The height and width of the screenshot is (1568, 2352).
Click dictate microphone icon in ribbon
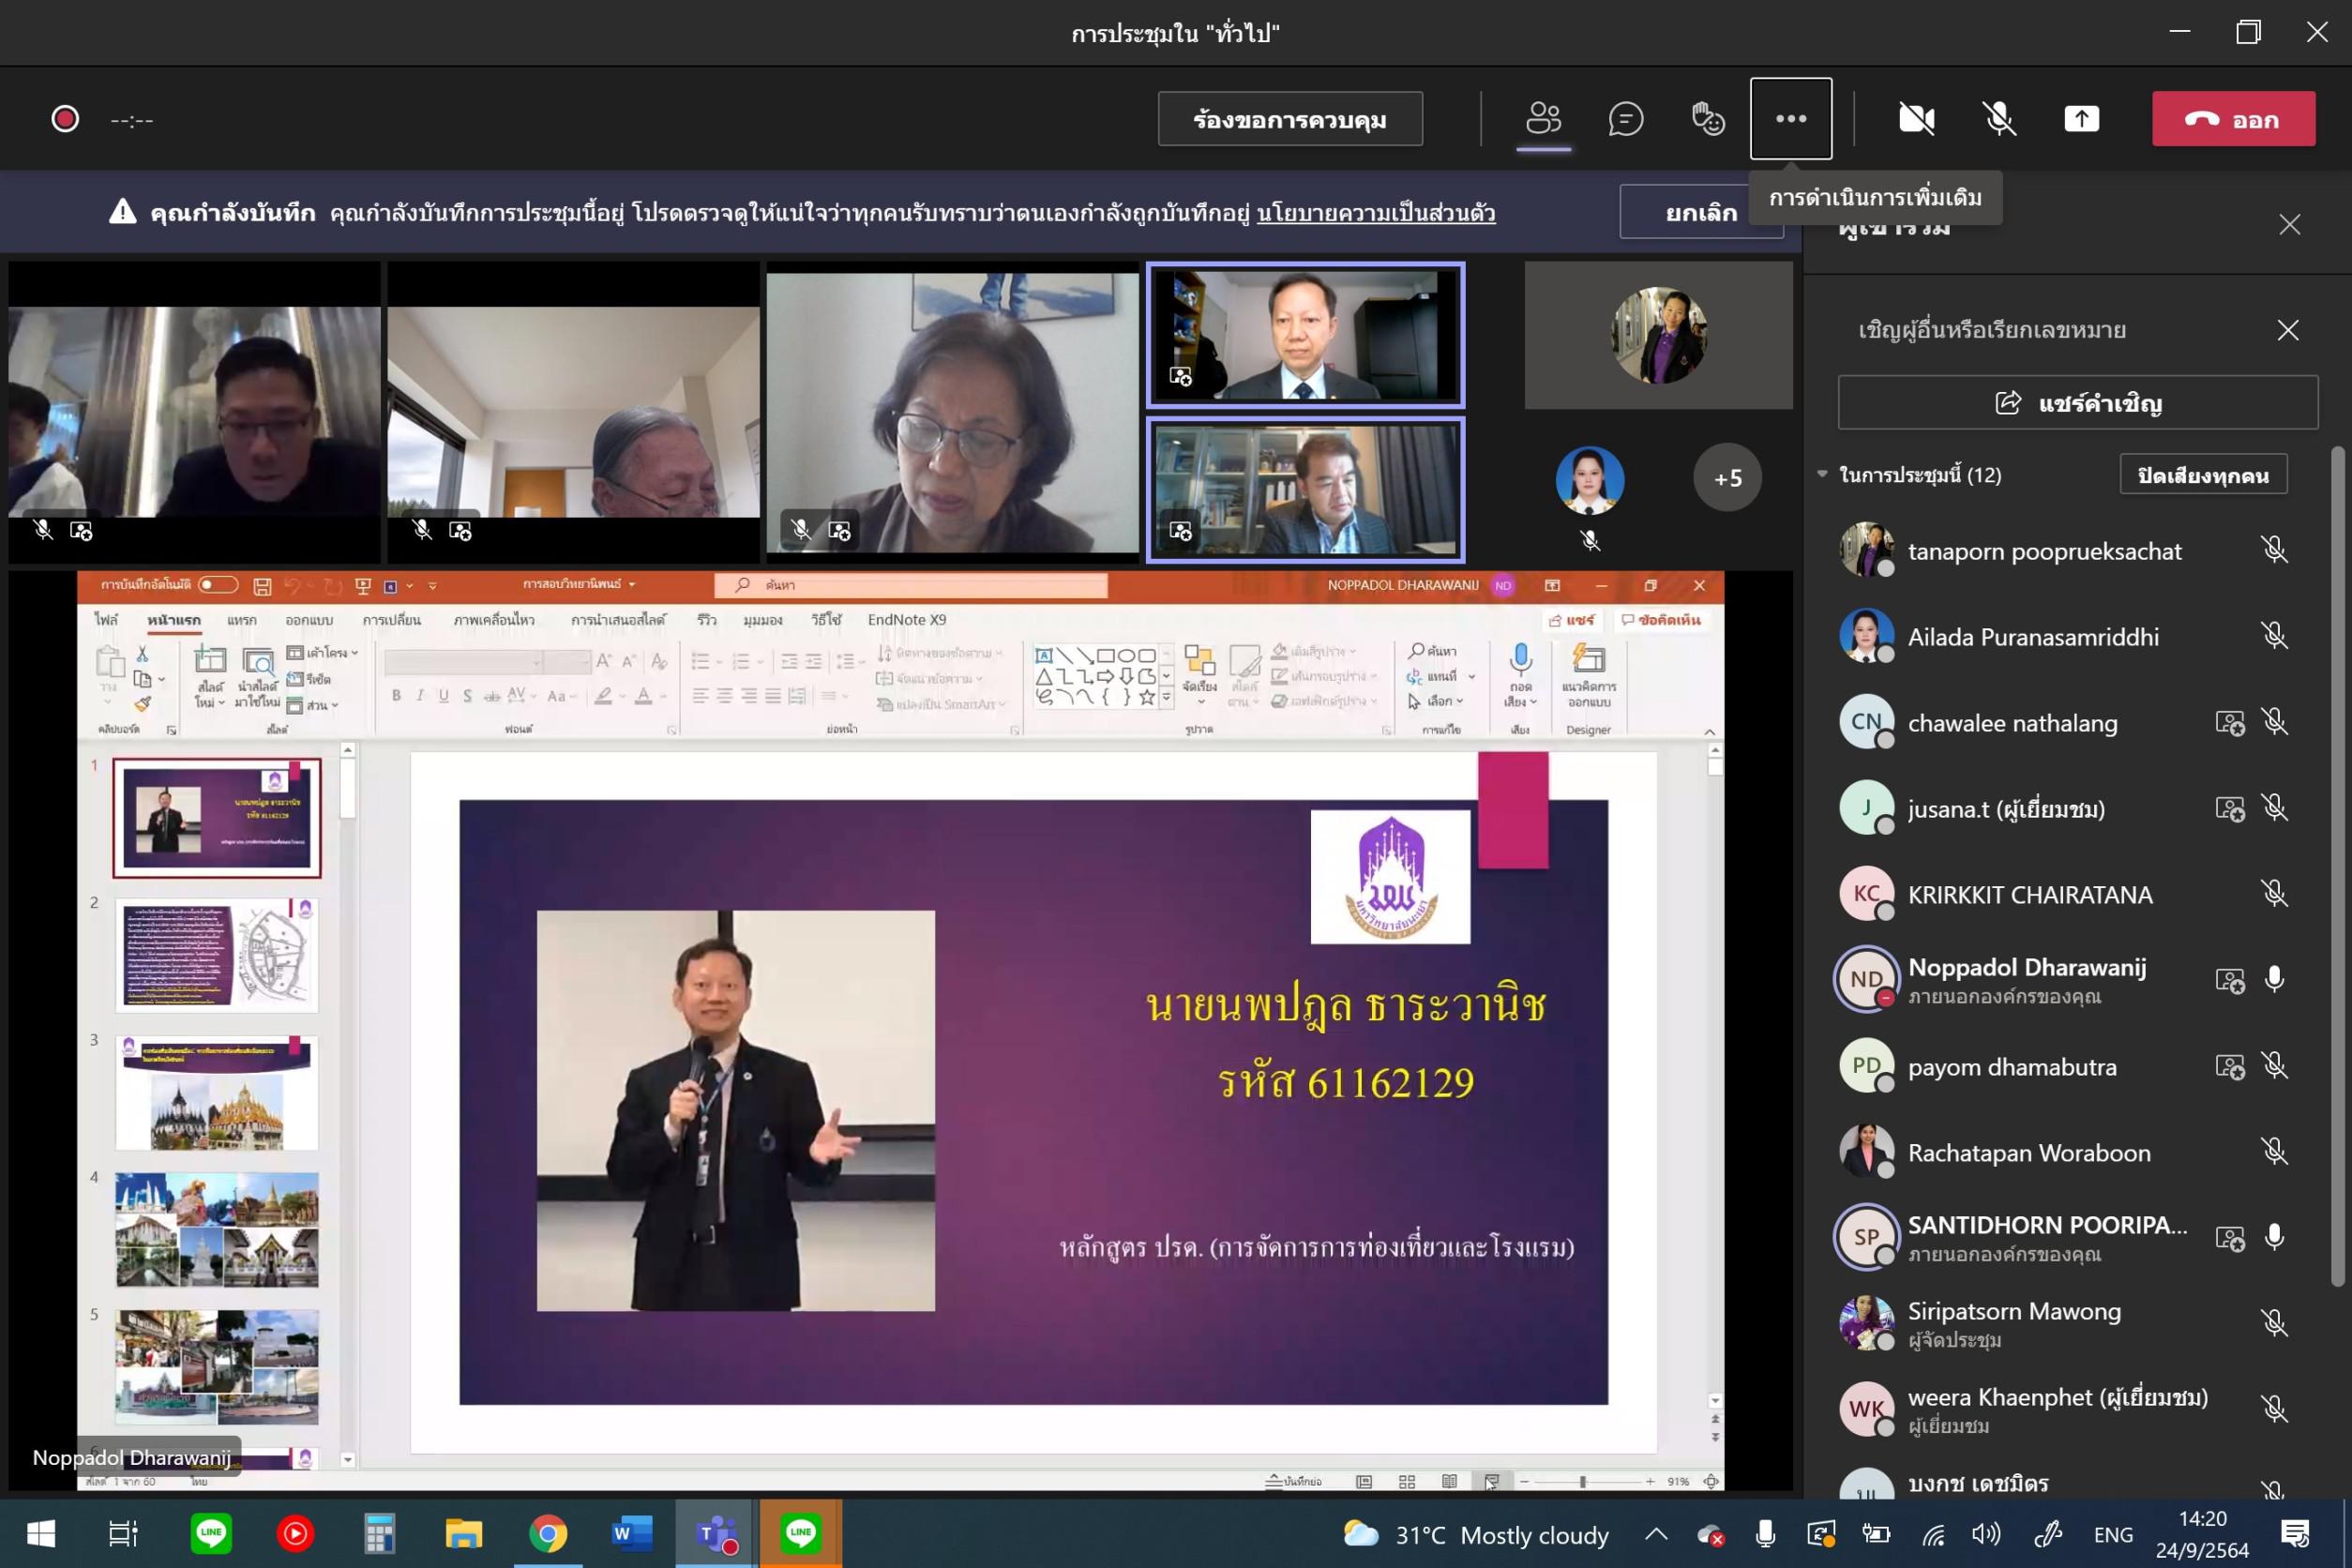[1521, 660]
